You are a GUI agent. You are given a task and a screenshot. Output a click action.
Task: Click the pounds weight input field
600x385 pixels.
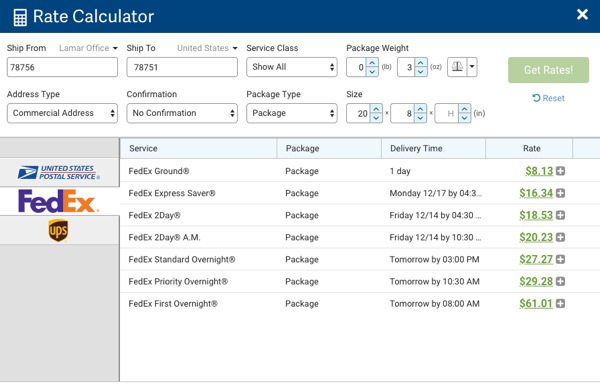[357, 67]
